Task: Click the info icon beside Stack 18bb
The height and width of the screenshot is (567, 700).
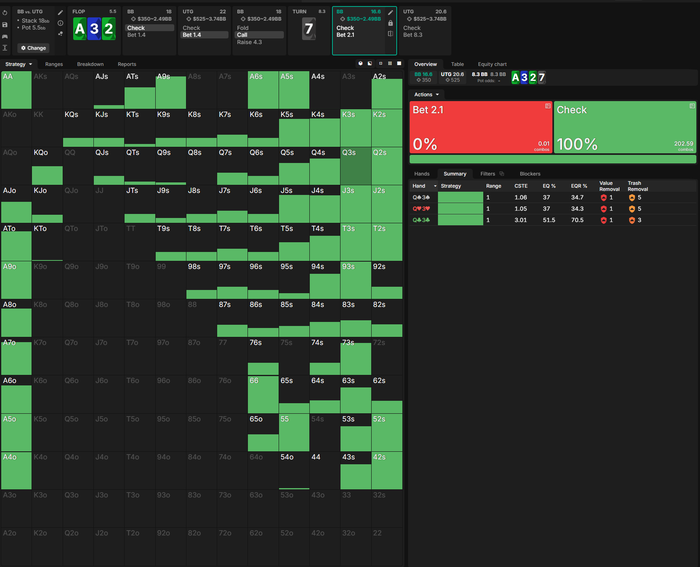Action: point(60,23)
